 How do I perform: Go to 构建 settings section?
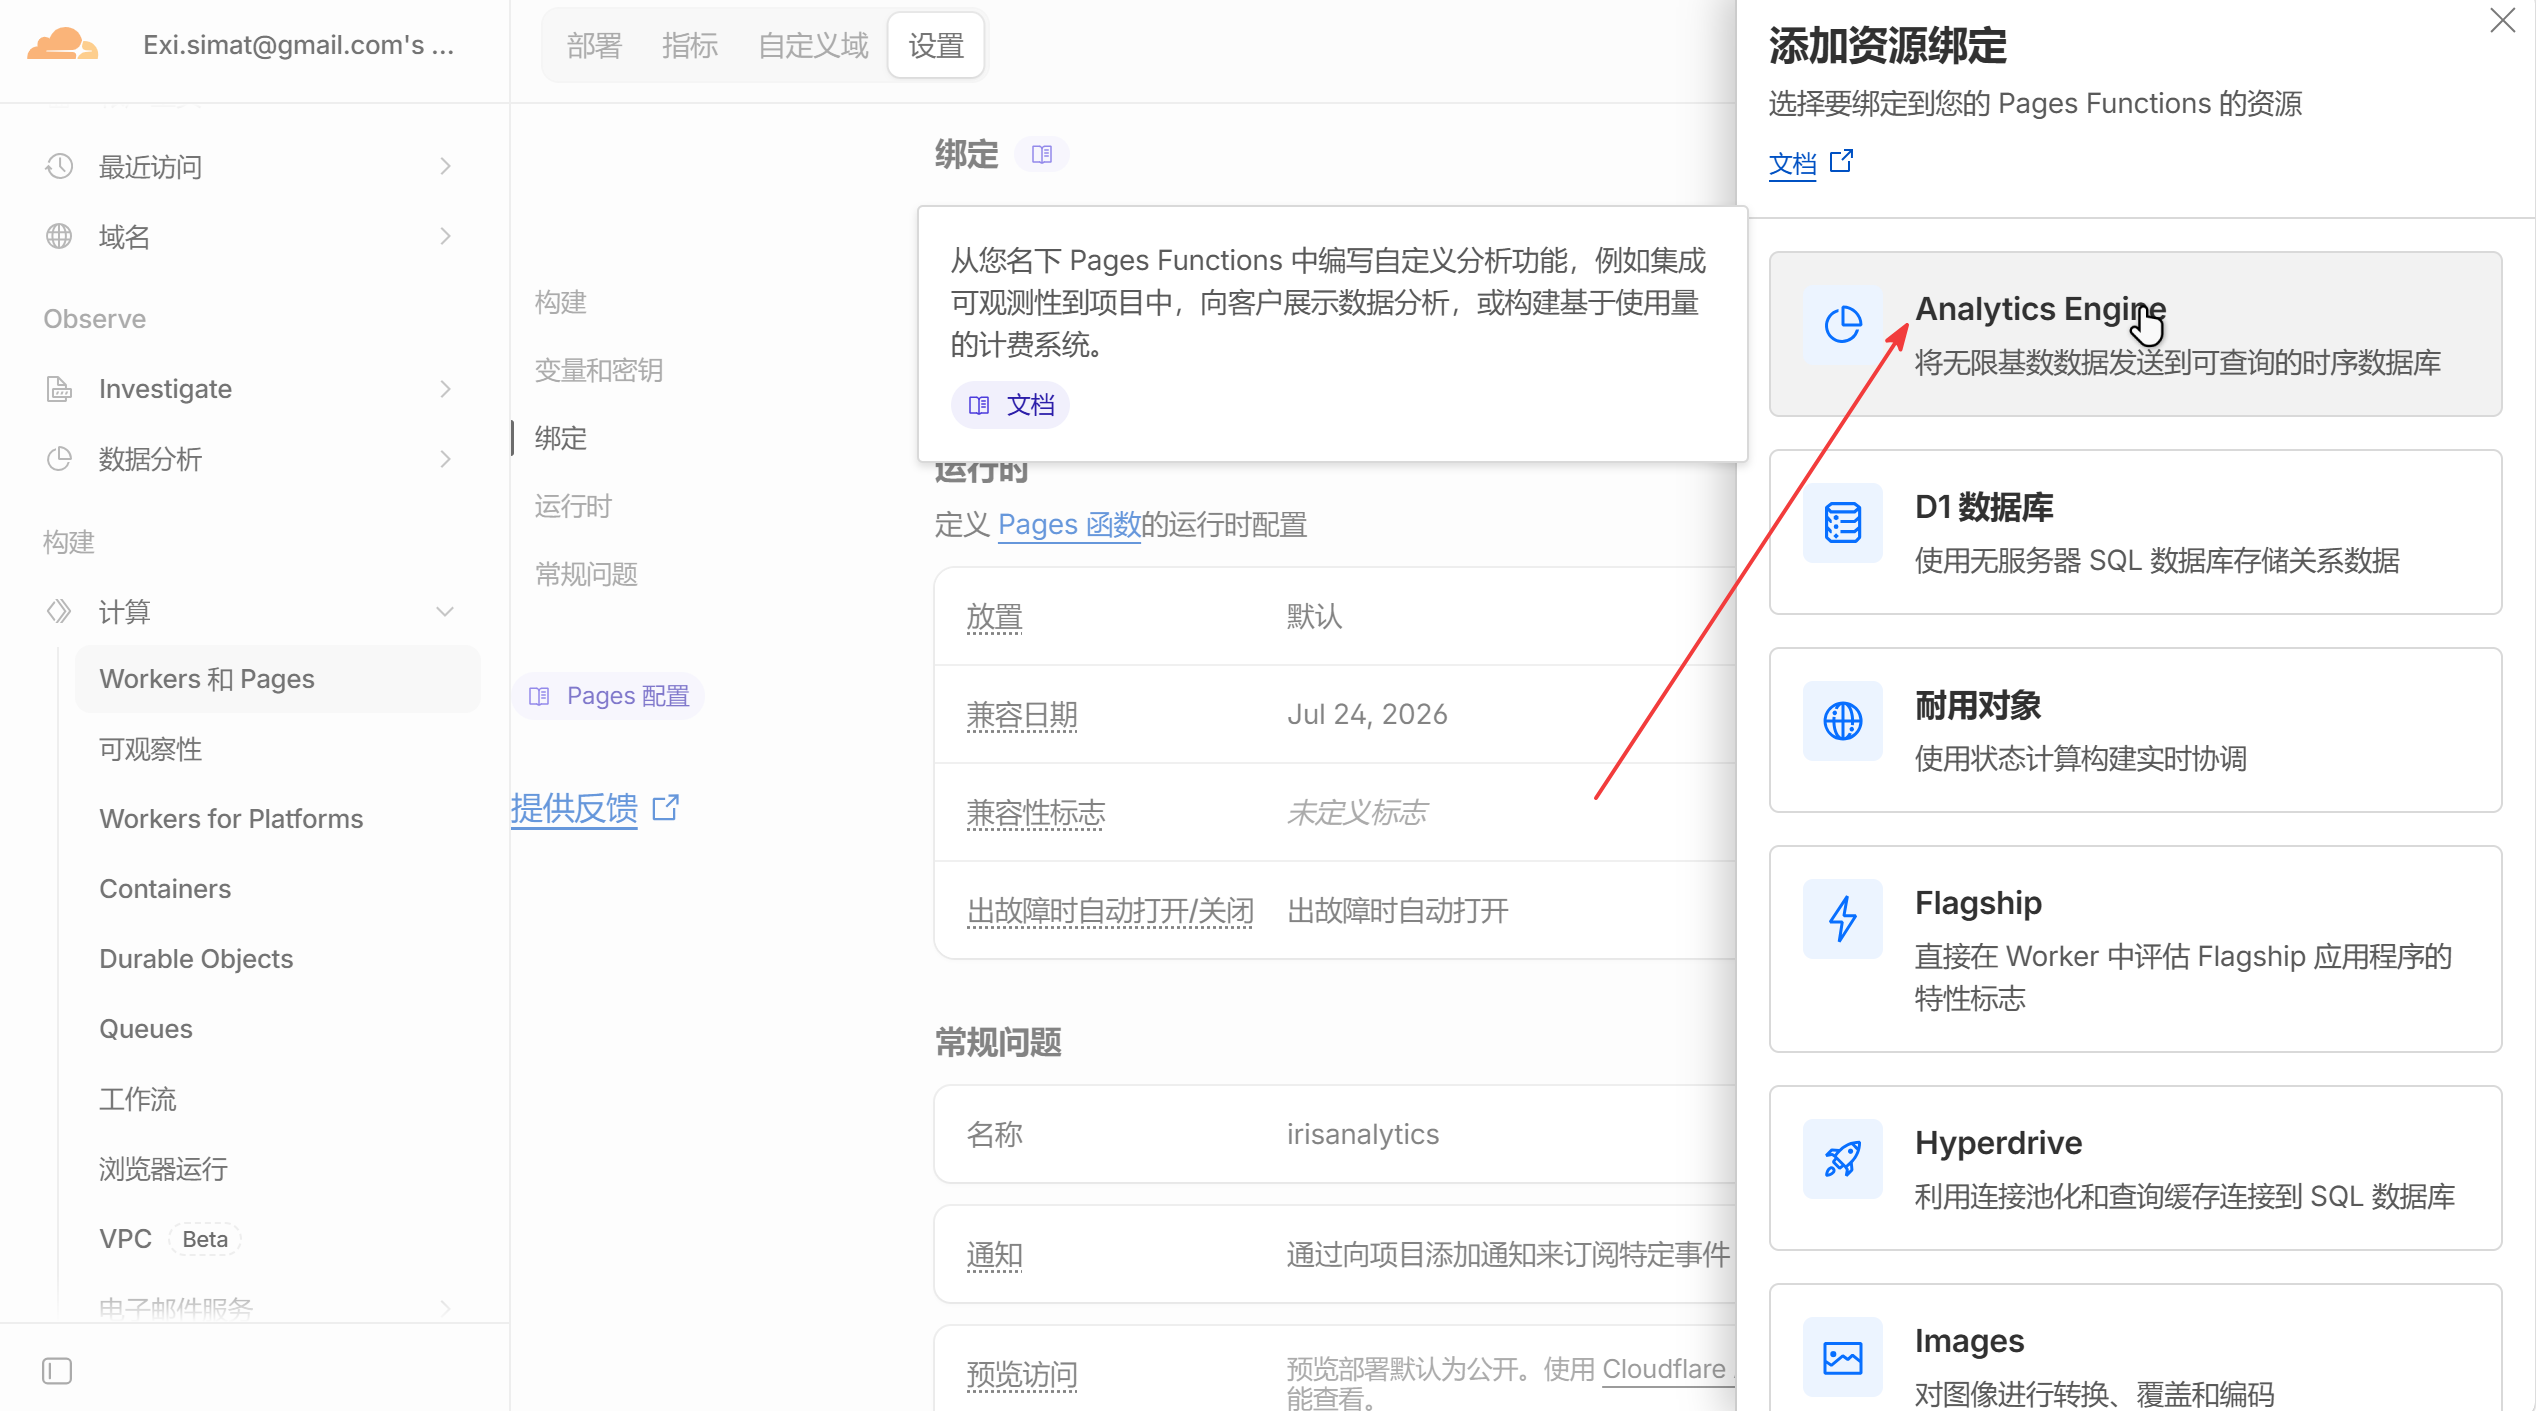(x=560, y=302)
